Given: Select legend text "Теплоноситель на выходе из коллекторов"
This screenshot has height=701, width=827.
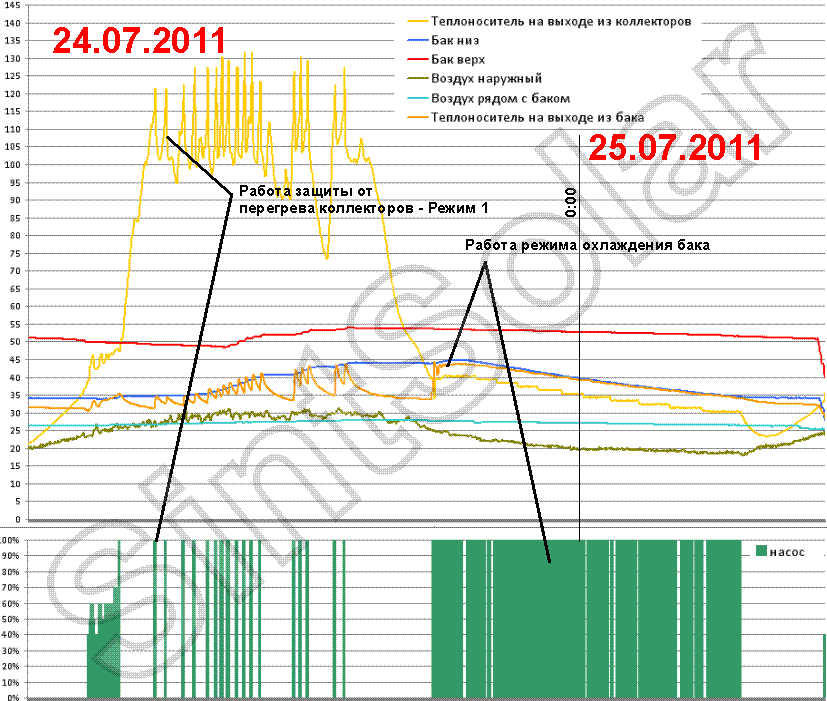Looking at the screenshot, I should pyautogui.click(x=561, y=22).
